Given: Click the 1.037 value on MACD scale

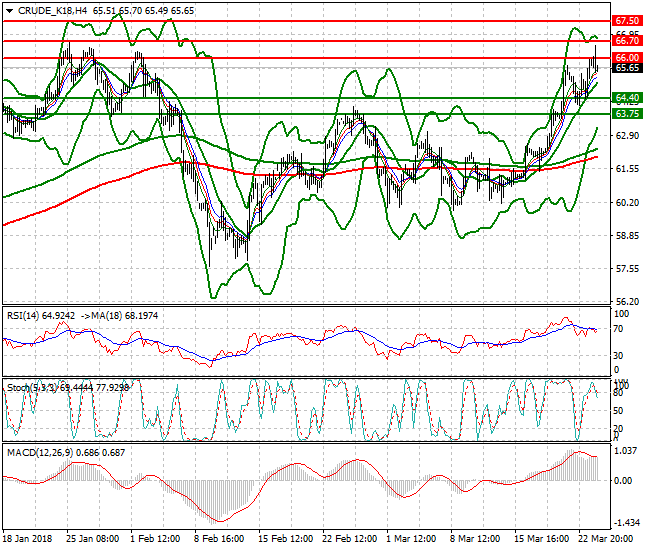Looking at the screenshot, I should click(x=627, y=453).
